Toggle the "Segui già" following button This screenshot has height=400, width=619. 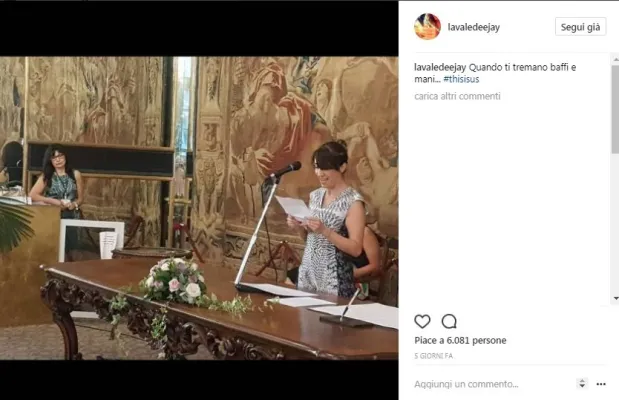click(580, 27)
